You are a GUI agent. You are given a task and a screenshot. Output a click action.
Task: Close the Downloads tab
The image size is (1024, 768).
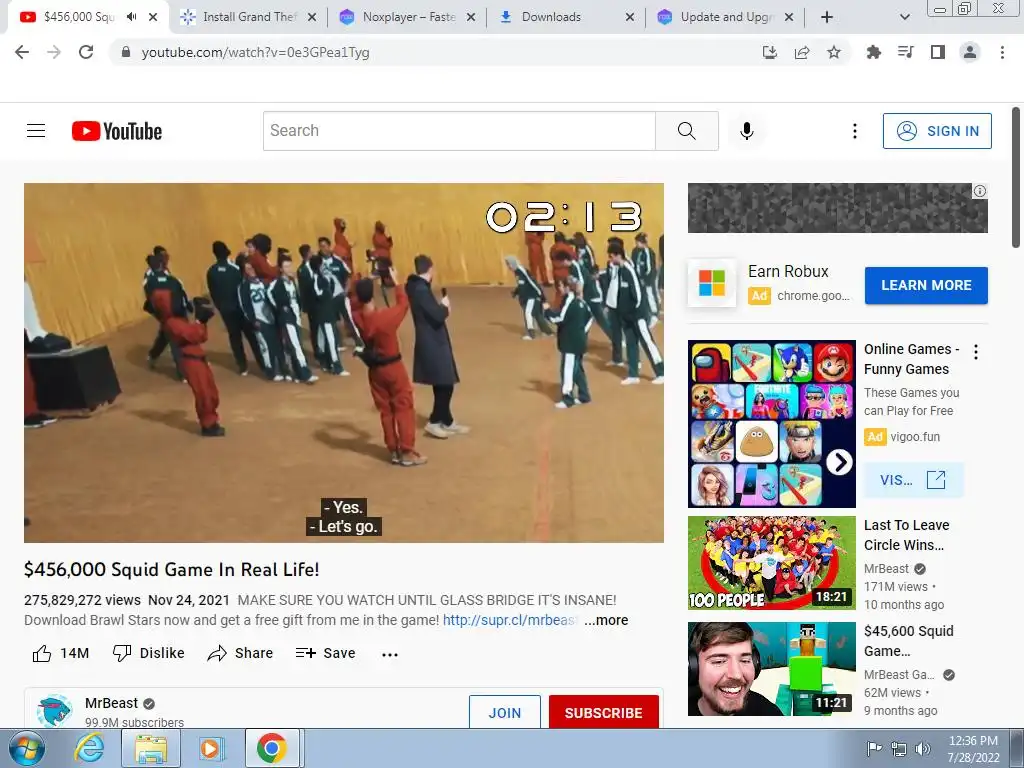[630, 17]
